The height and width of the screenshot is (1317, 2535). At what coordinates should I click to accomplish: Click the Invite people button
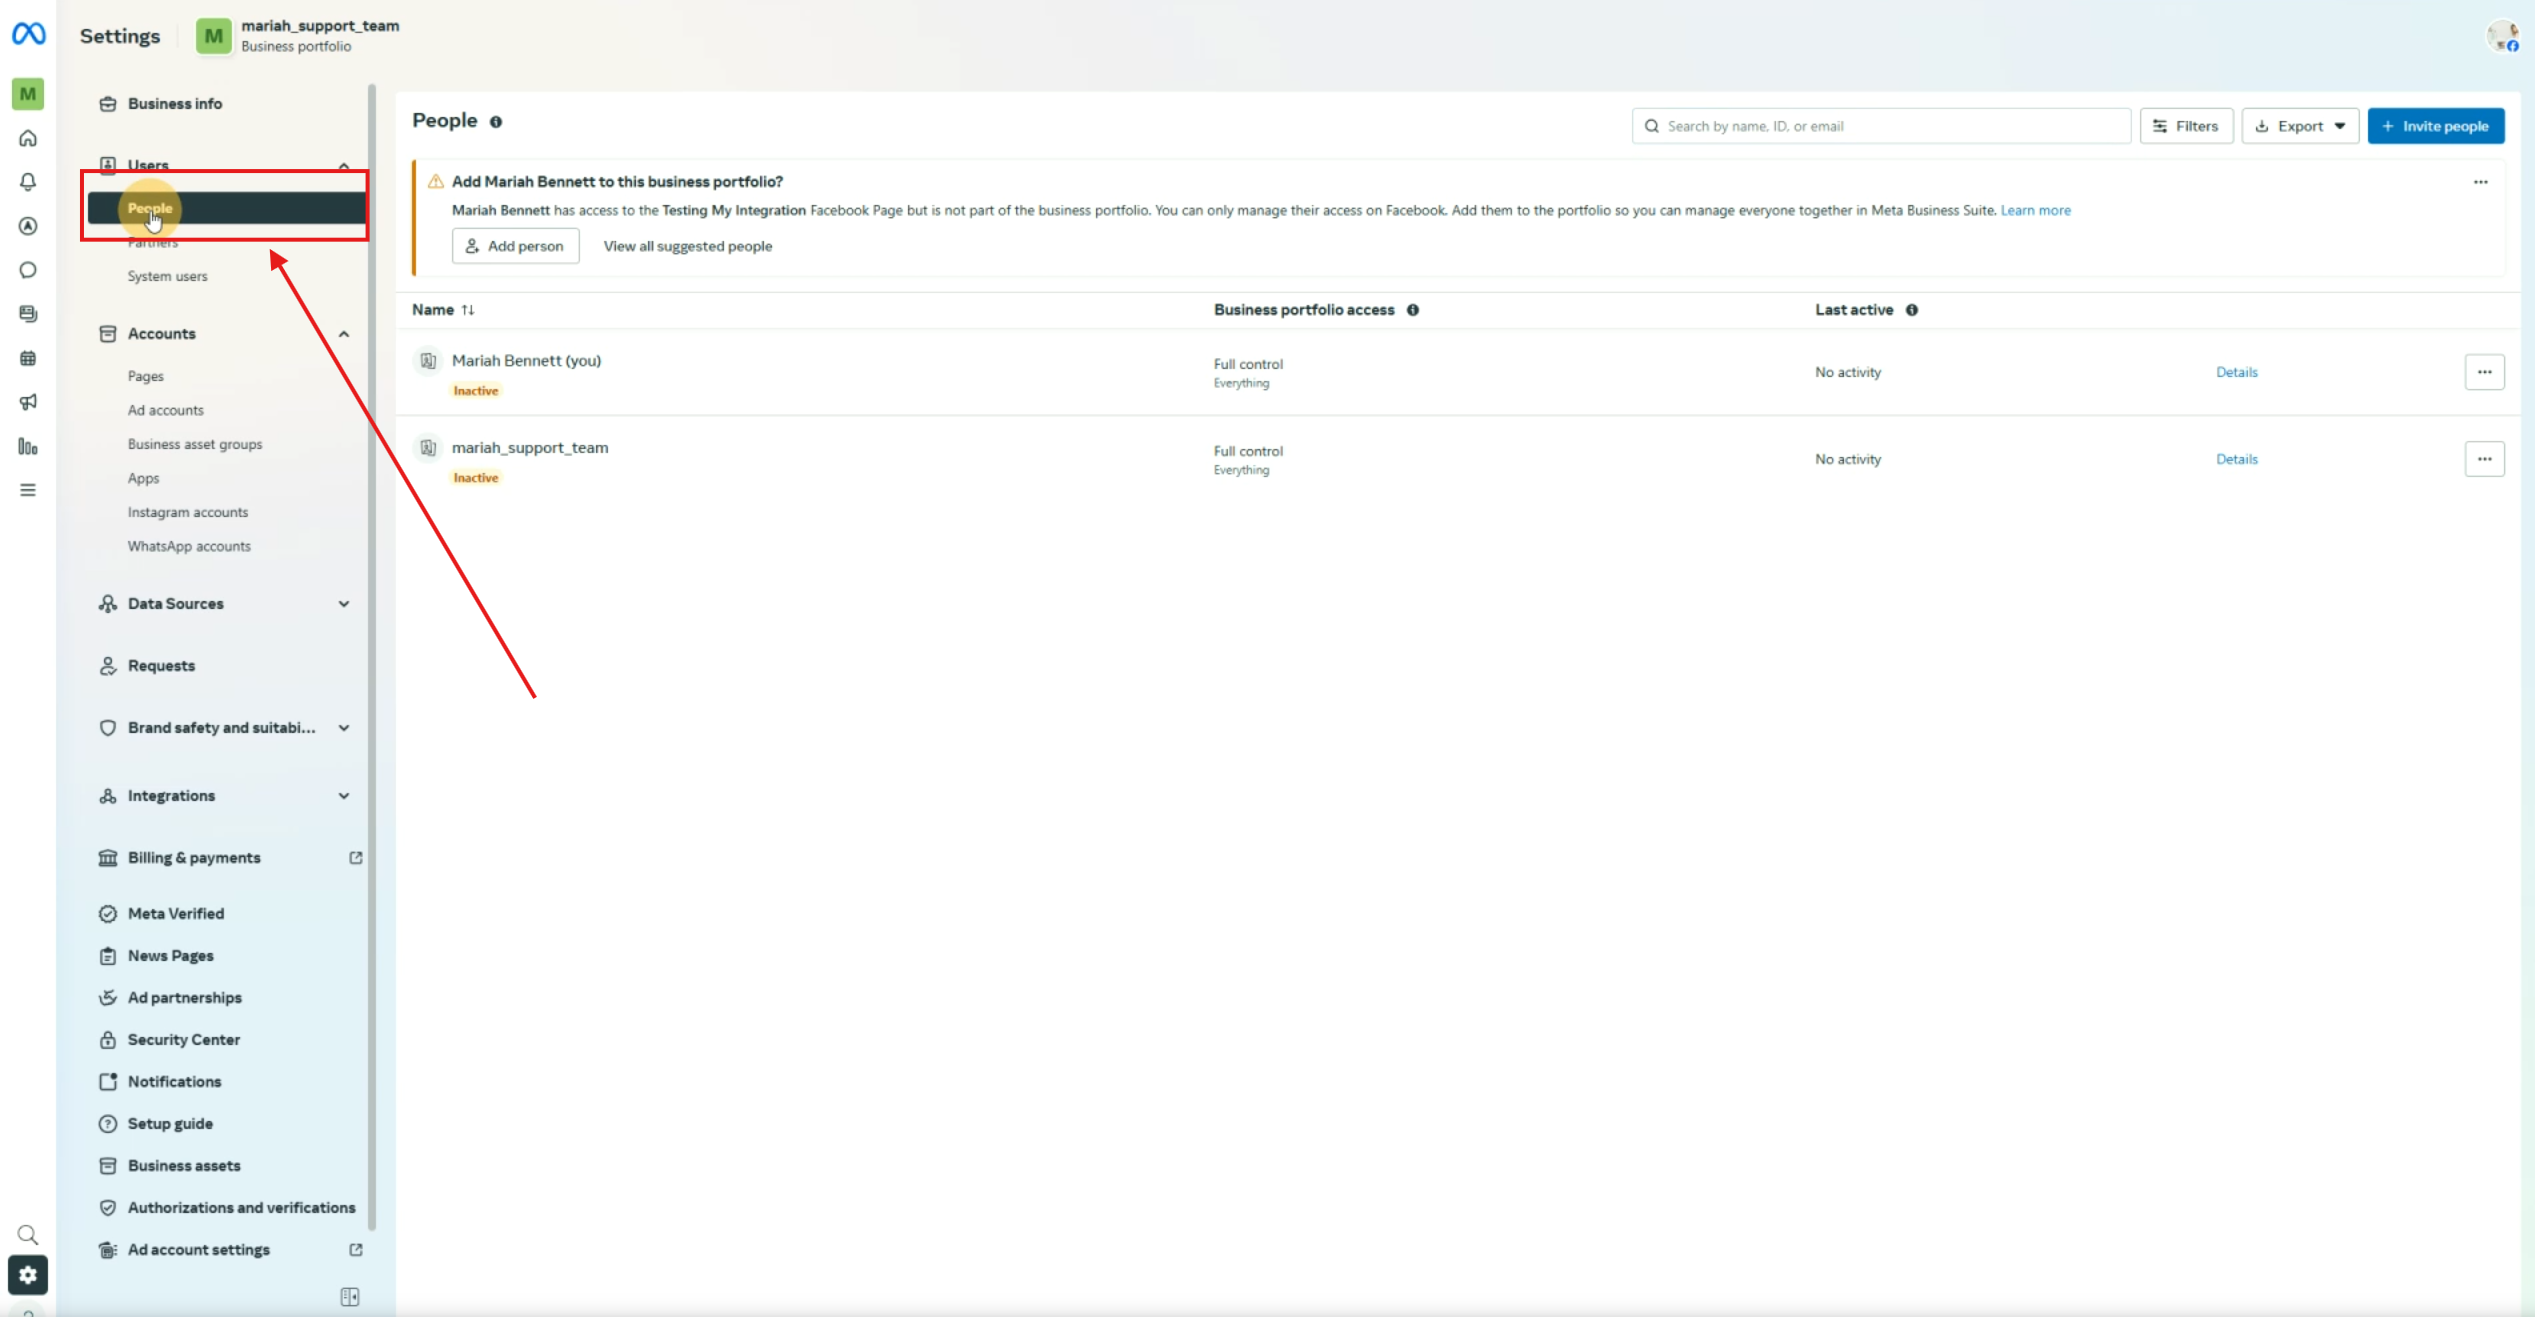coord(2436,126)
